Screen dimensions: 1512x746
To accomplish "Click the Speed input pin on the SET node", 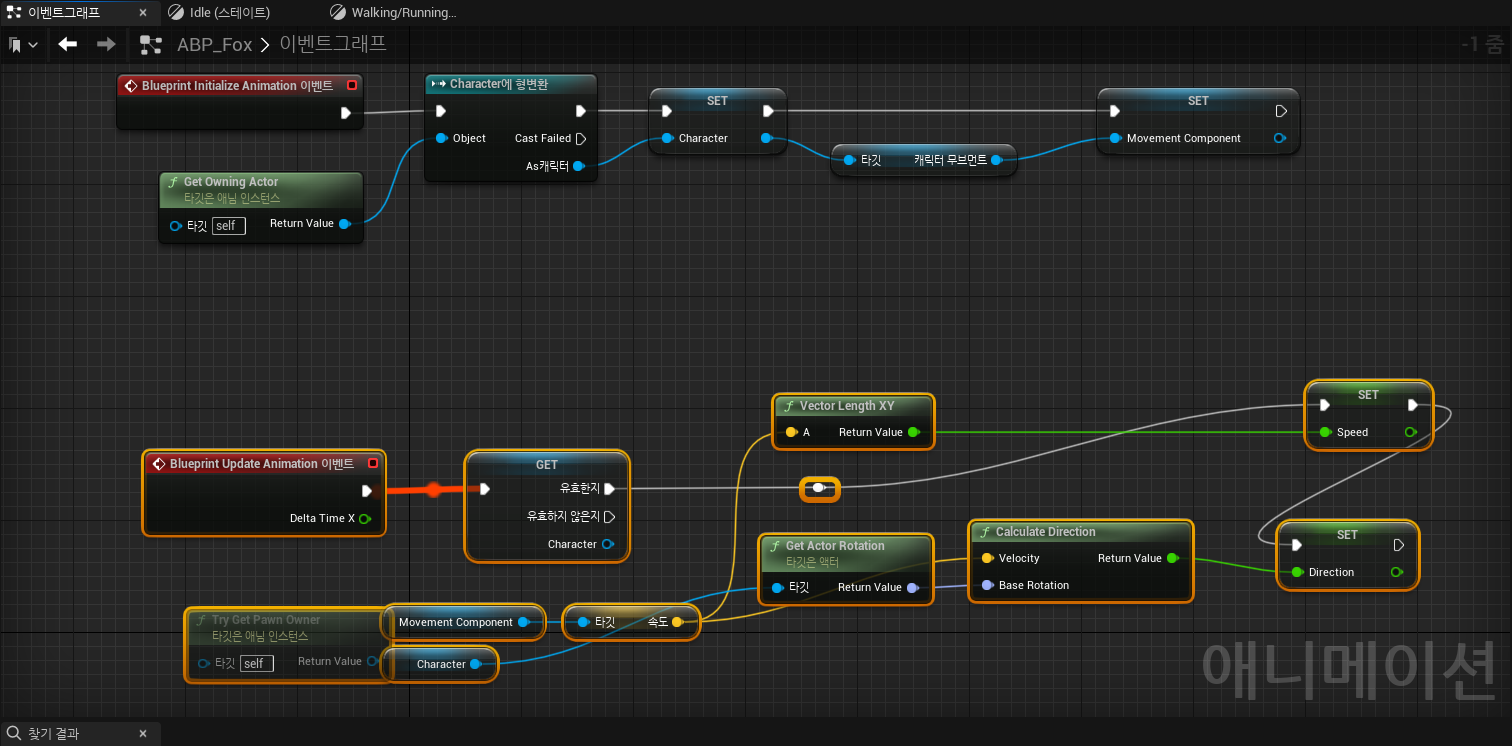I will [x=1325, y=432].
